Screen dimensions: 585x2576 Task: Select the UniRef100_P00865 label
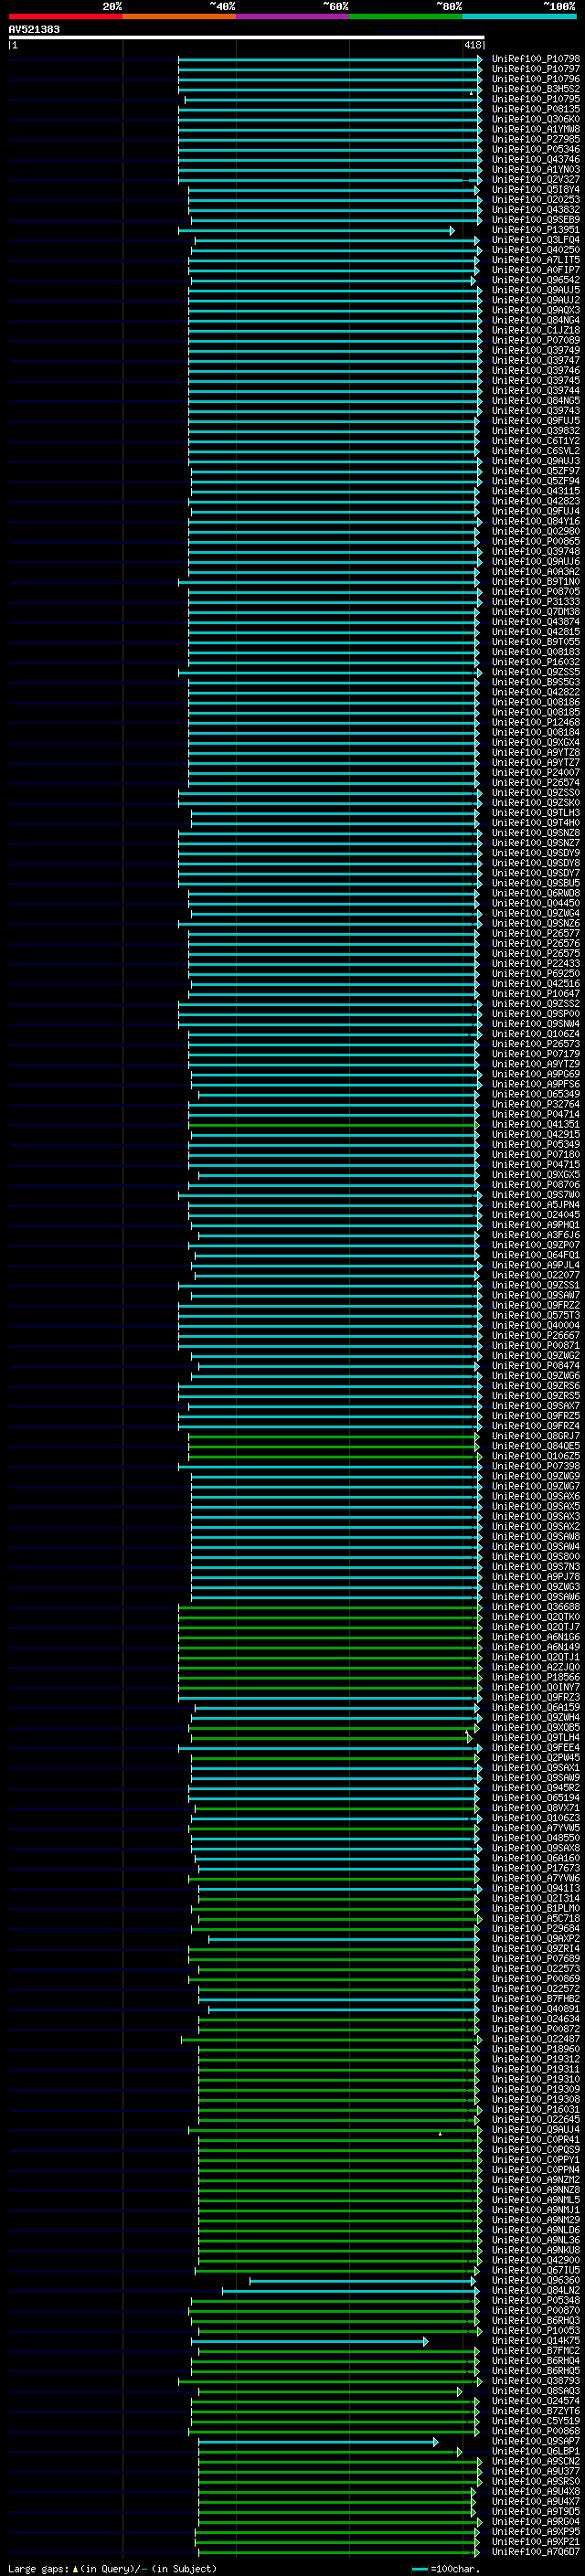(535, 541)
